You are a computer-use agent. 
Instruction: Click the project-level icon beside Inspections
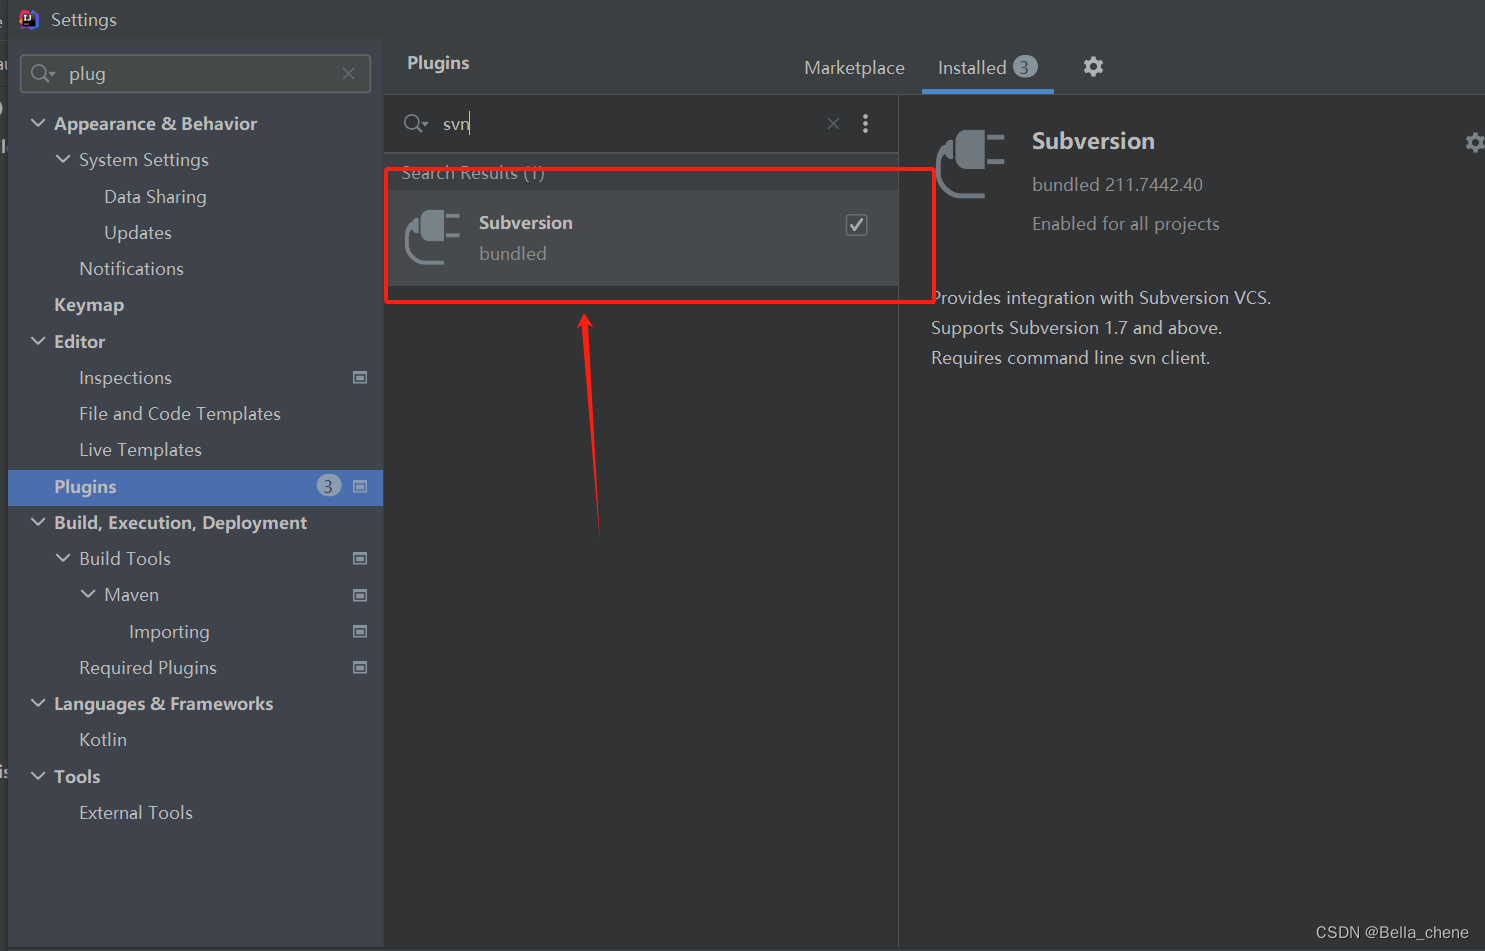point(360,377)
